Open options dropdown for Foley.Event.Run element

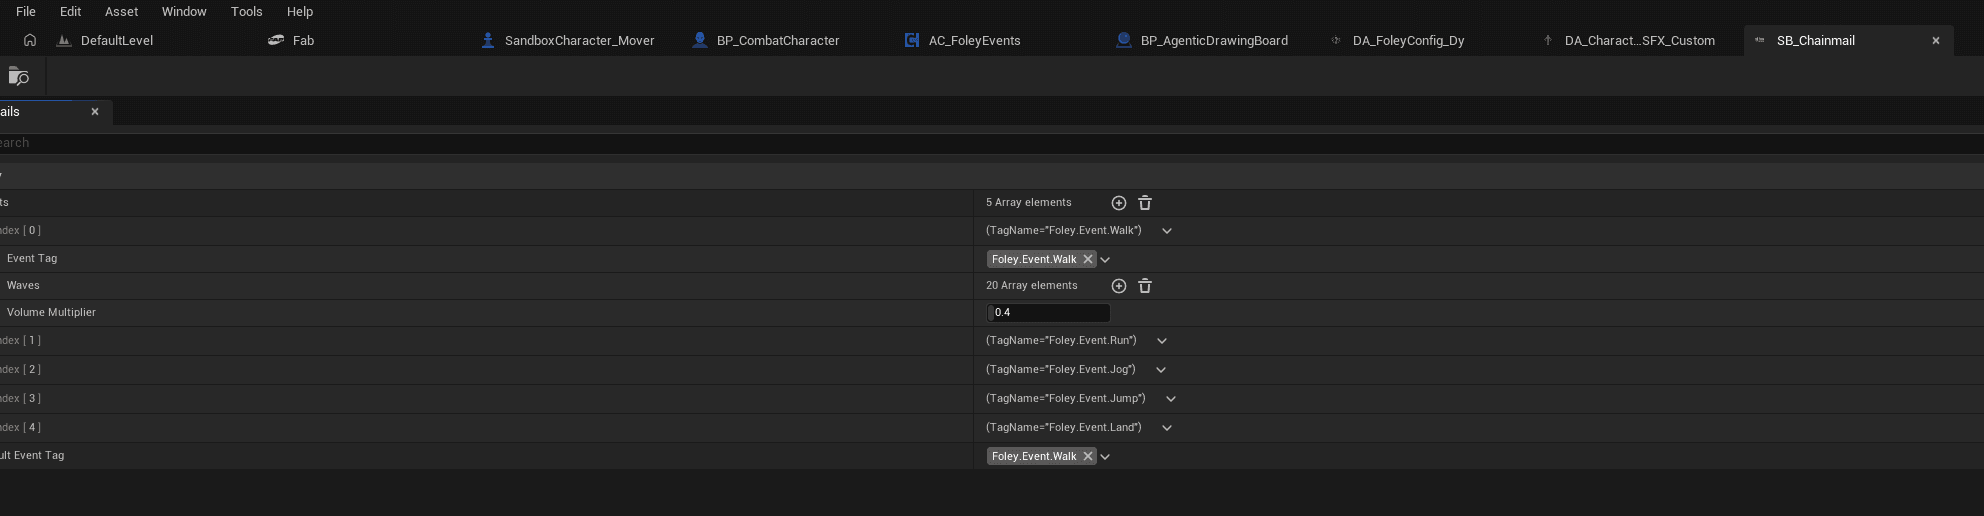pyautogui.click(x=1162, y=341)
